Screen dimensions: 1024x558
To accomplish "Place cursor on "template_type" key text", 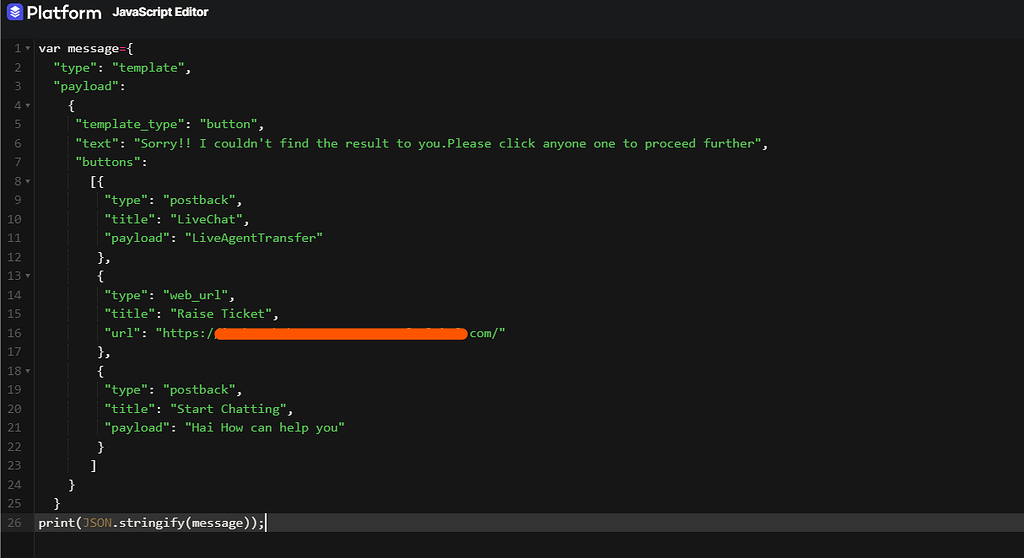I will point(130,124).
